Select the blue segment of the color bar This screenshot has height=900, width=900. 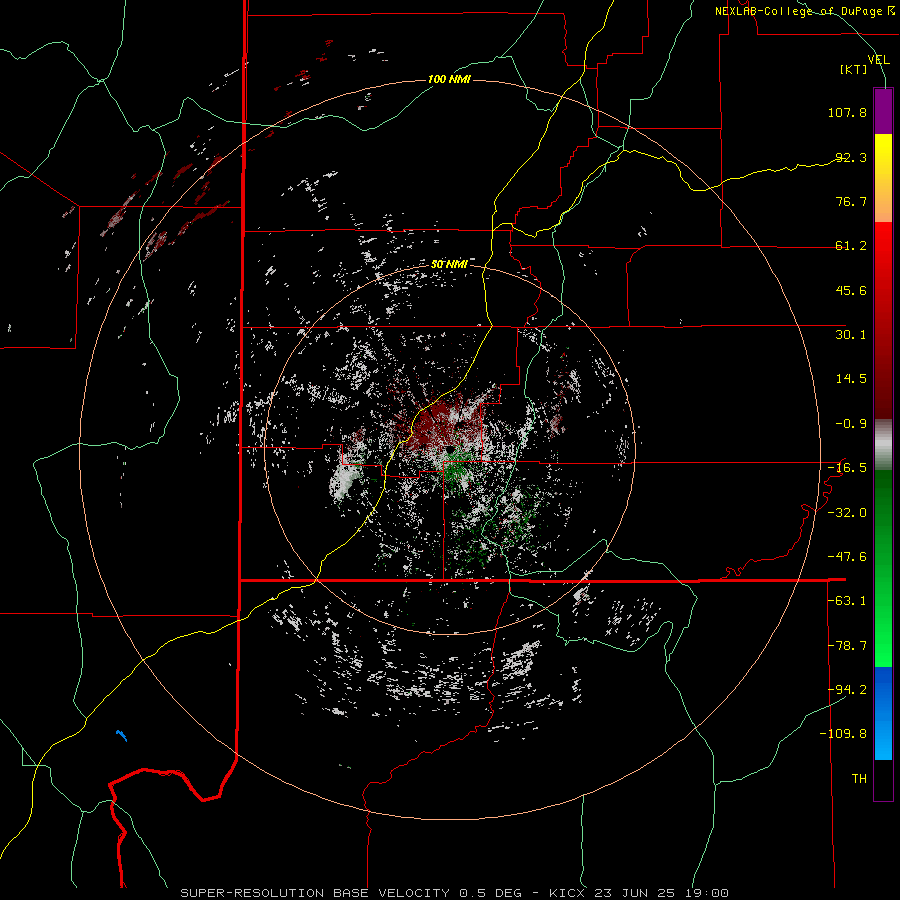pos(883,713)
